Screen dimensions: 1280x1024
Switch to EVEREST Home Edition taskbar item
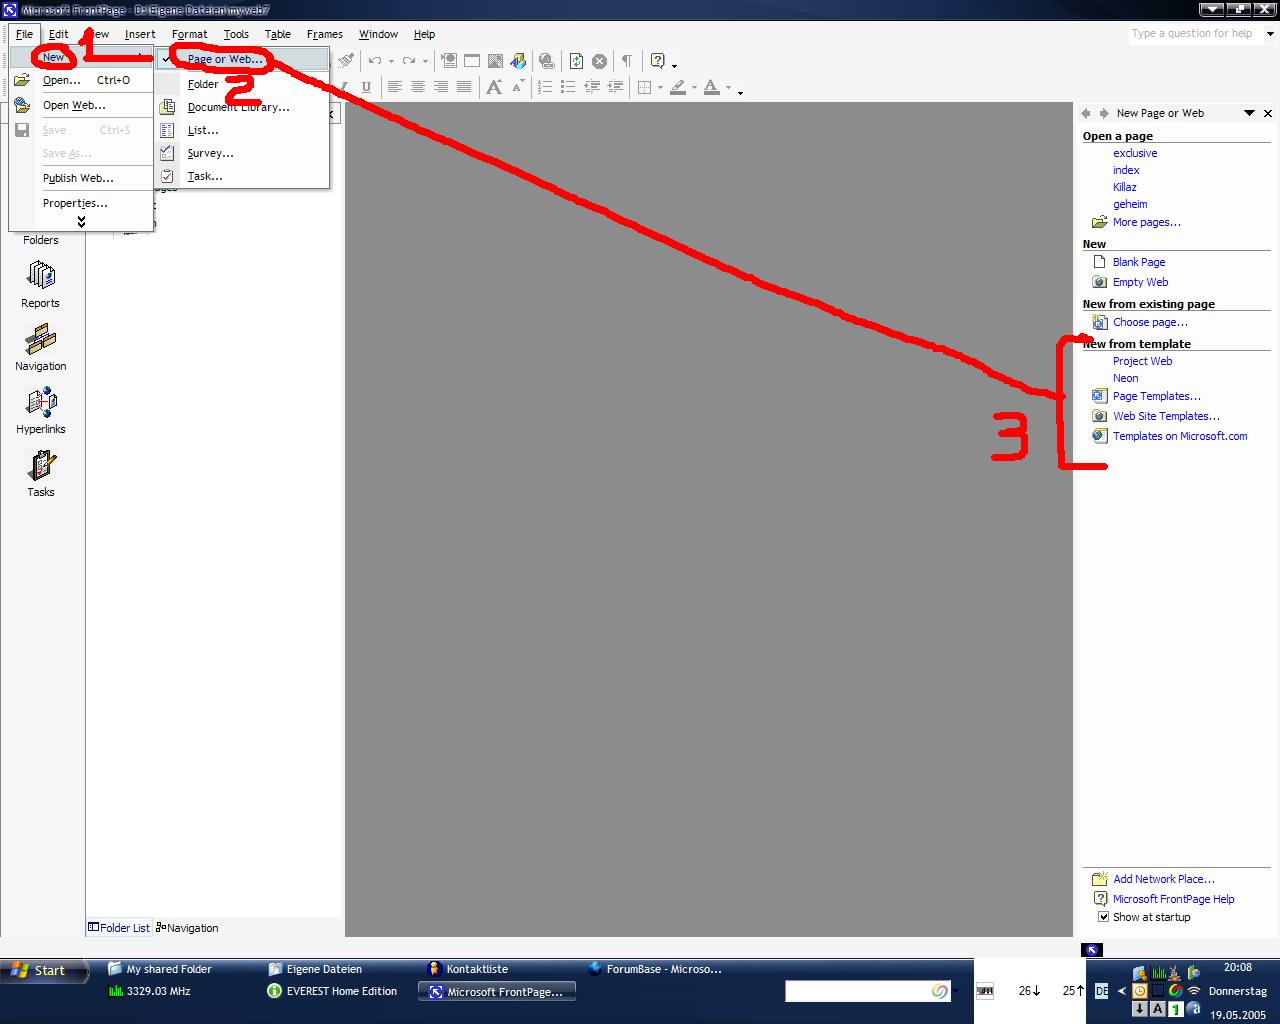333,991
